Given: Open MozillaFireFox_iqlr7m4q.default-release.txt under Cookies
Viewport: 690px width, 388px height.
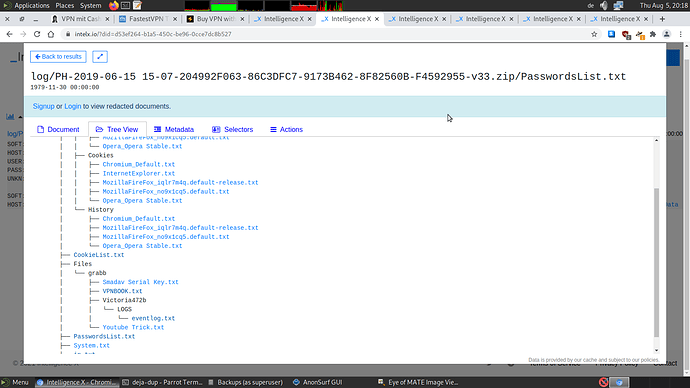Looking at the screenshot, I should coord(180,183).
